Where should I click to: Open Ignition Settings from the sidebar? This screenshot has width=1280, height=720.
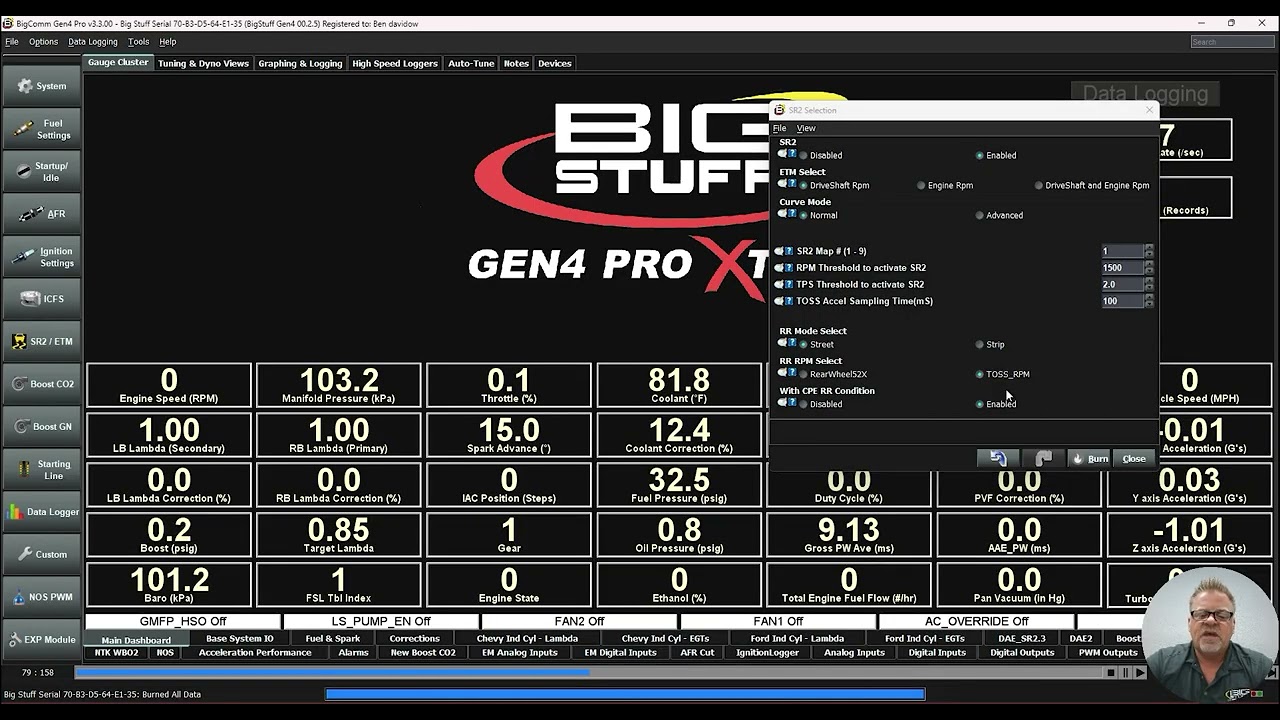pos(41,257)
